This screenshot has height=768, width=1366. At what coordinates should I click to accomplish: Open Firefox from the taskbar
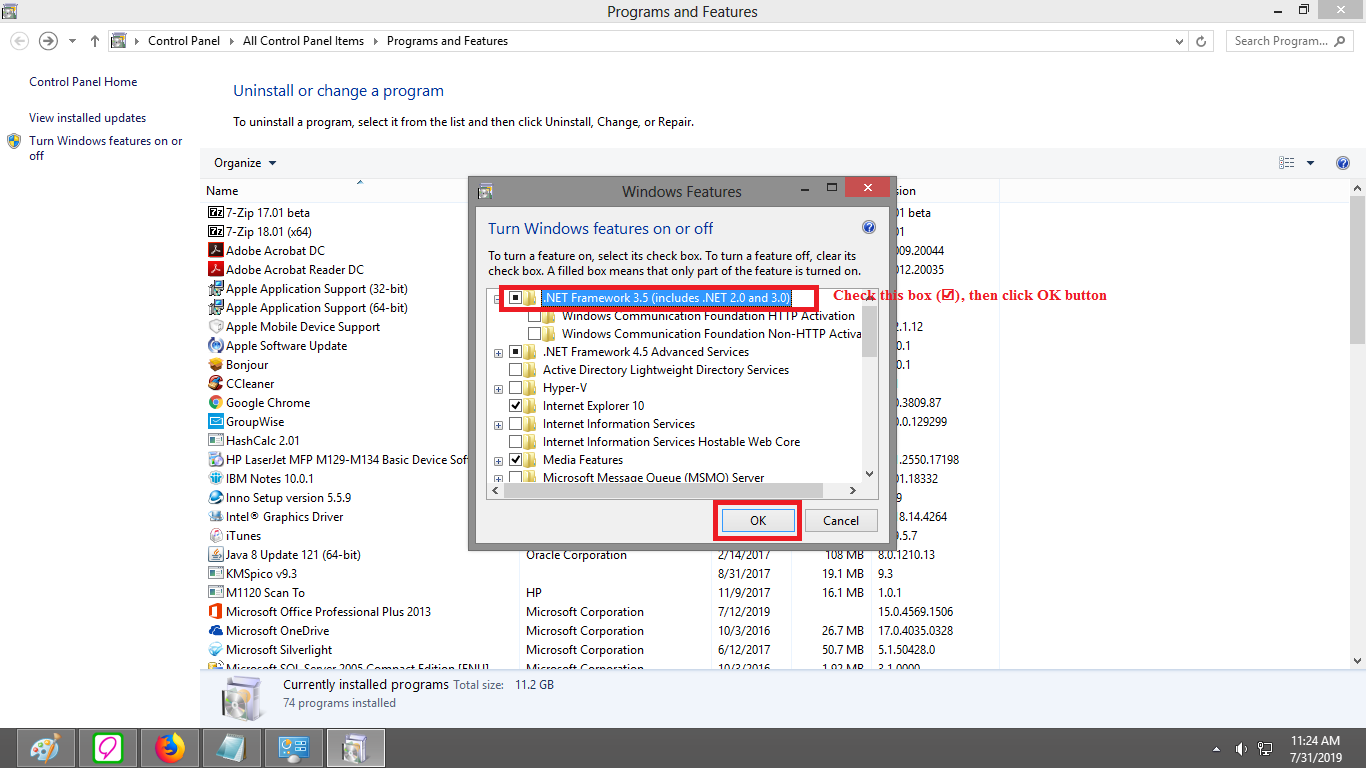170,748
